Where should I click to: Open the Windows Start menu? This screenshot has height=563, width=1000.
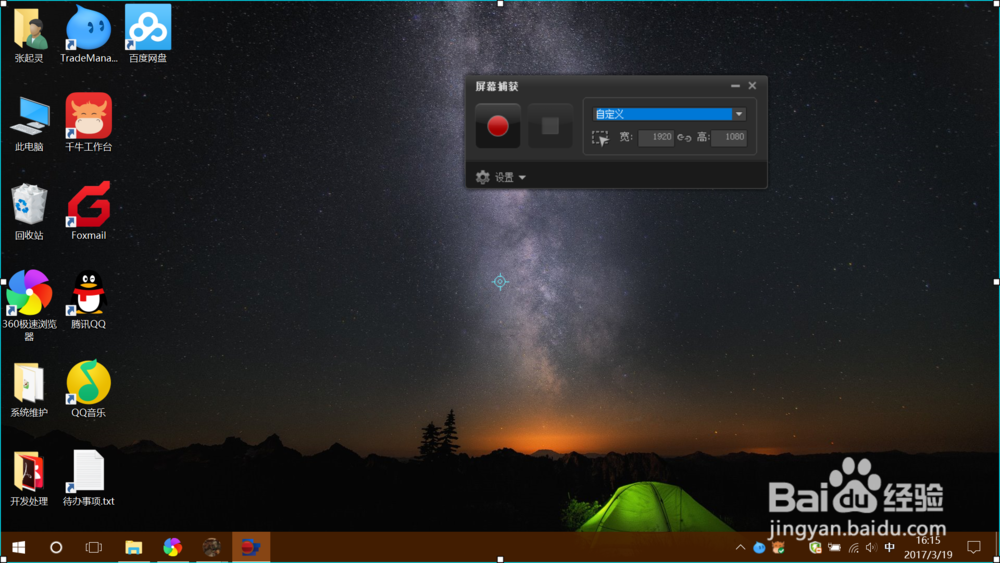18,547
